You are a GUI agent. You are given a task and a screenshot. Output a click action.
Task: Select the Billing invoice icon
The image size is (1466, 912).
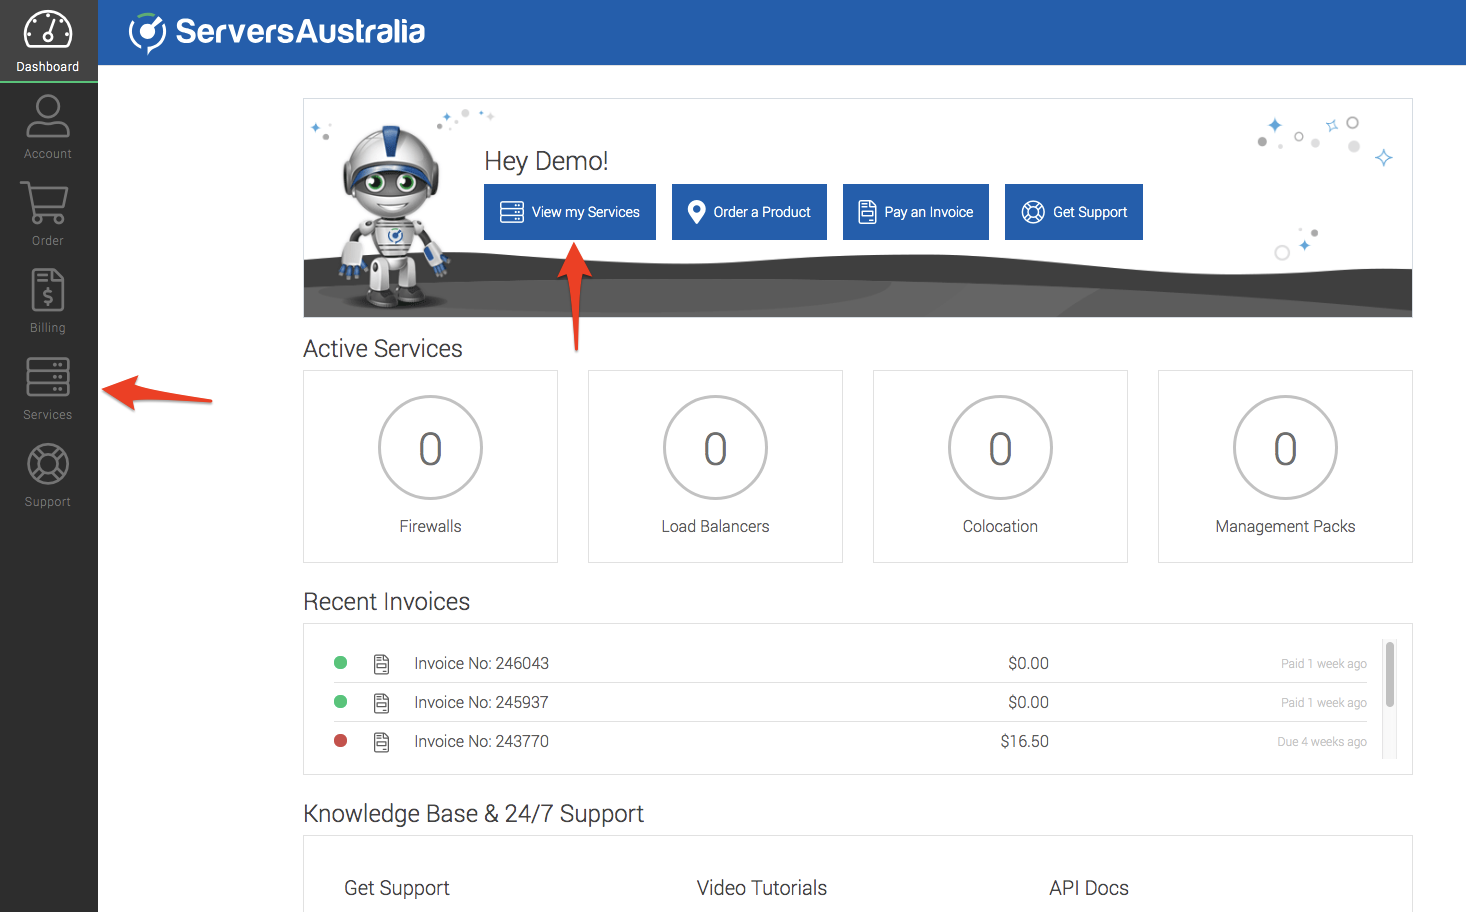coord(47,291)
